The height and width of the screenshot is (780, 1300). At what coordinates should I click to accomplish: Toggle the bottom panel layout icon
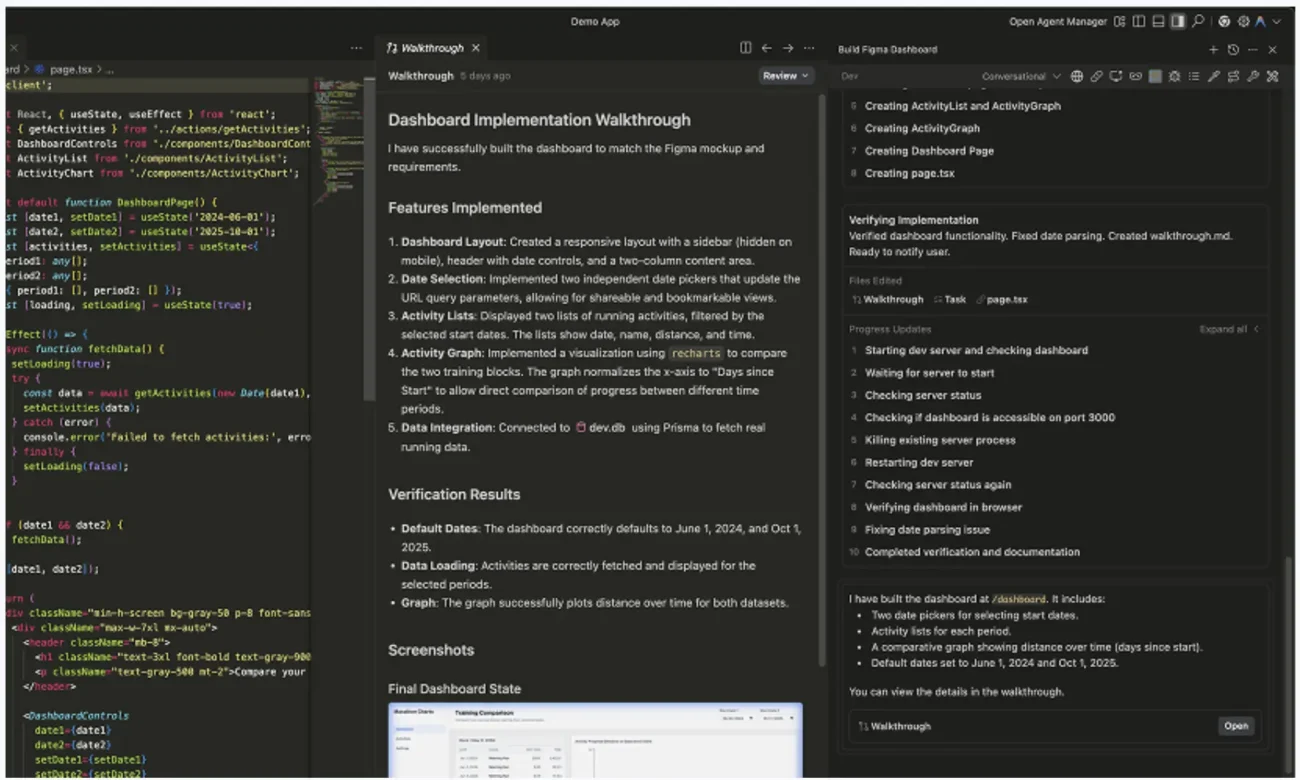1160,21
